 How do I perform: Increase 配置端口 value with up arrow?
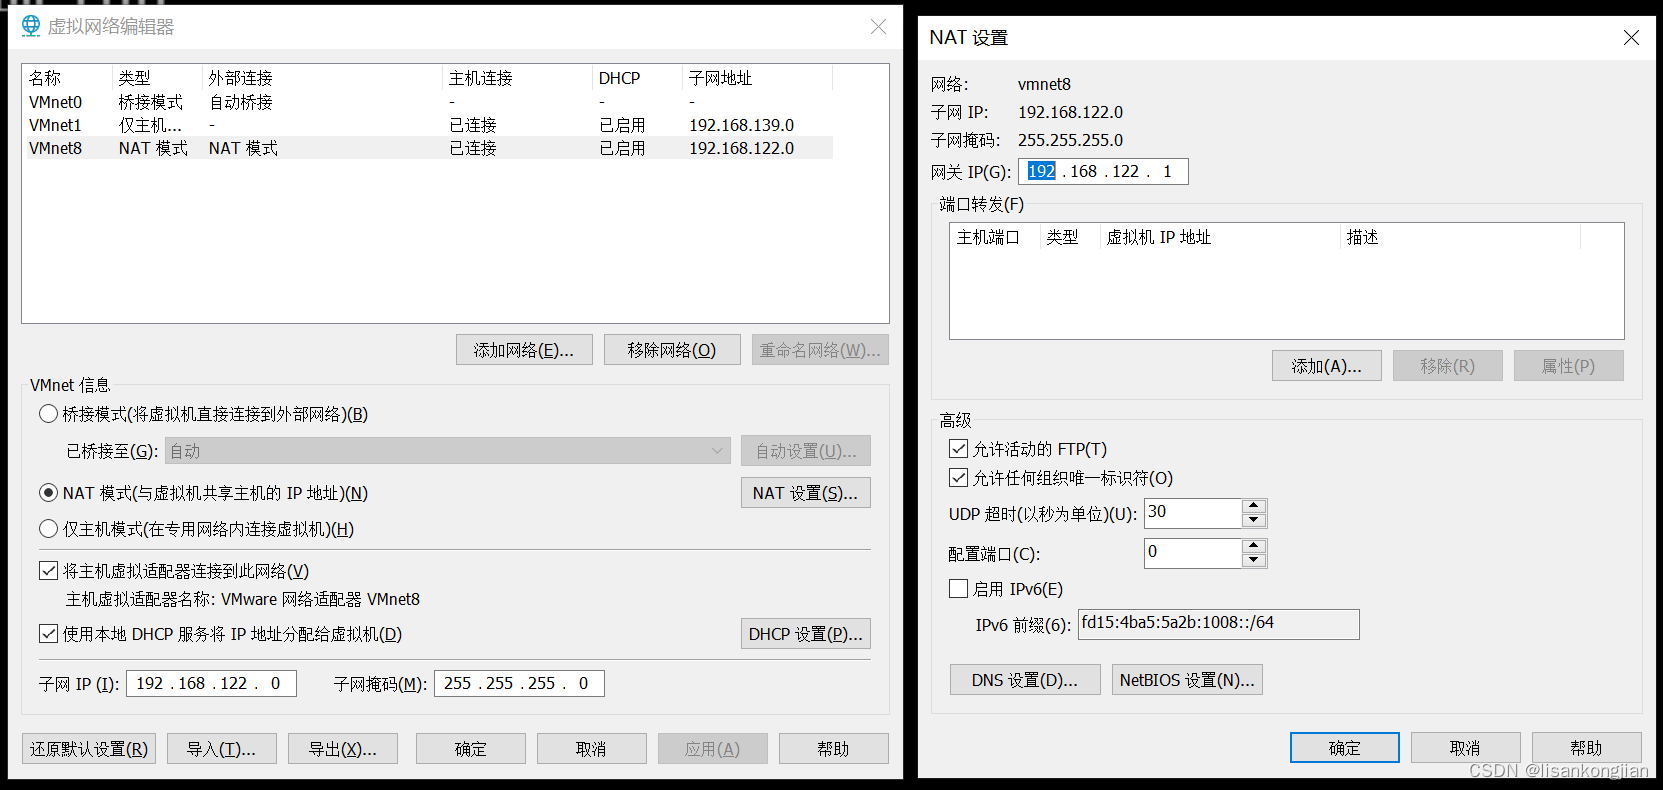click(x=1254, y=546)
